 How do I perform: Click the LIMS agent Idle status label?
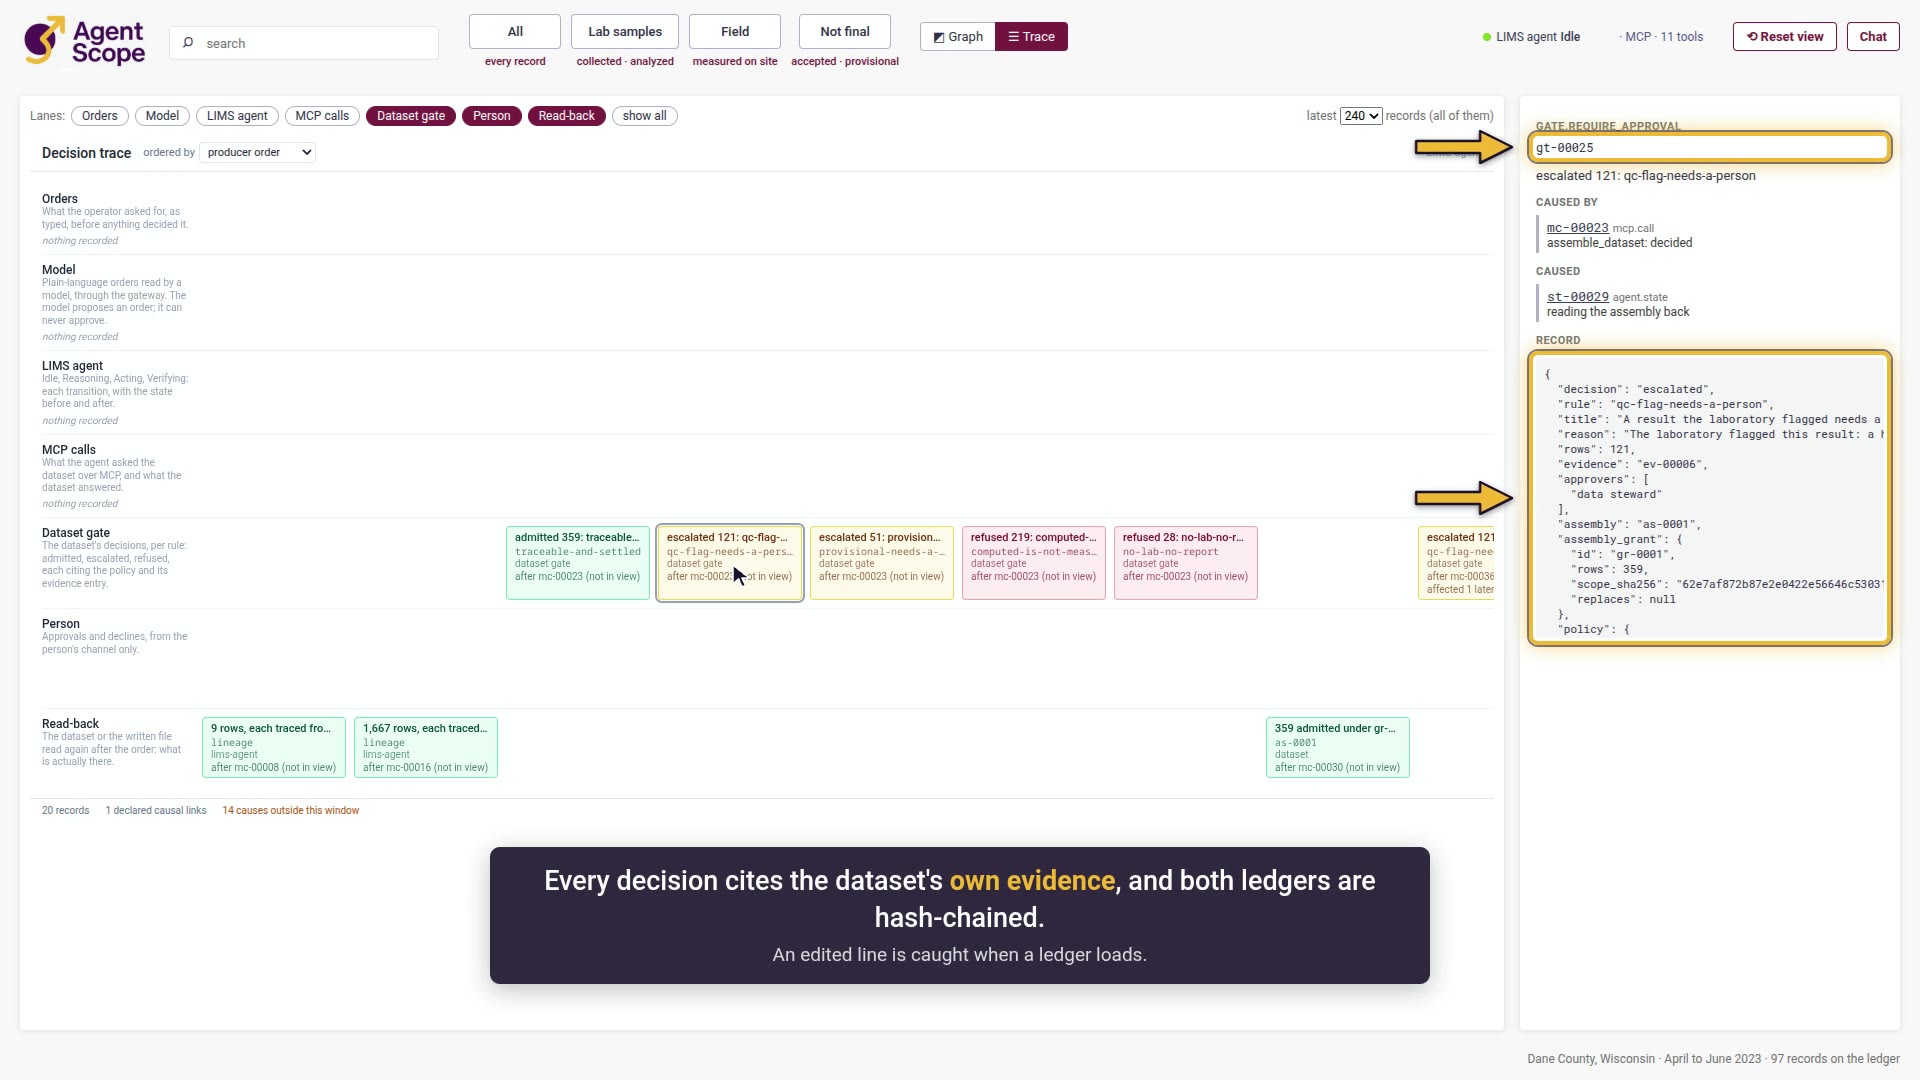pos(1538,37)
